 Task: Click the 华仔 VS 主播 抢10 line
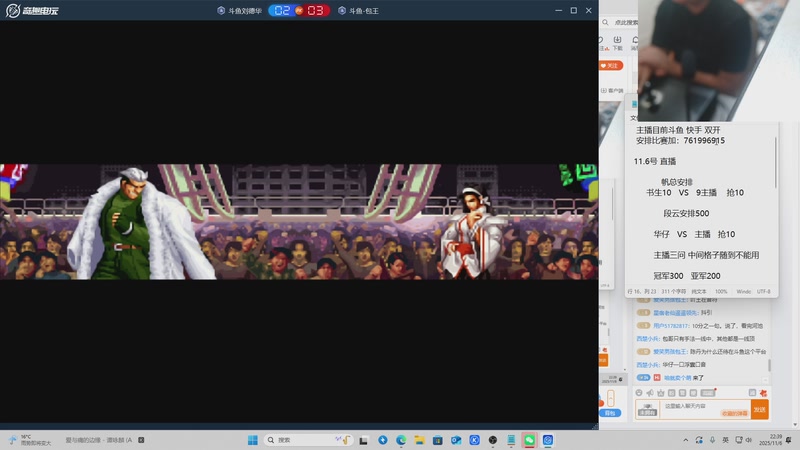tap(694, 234)
